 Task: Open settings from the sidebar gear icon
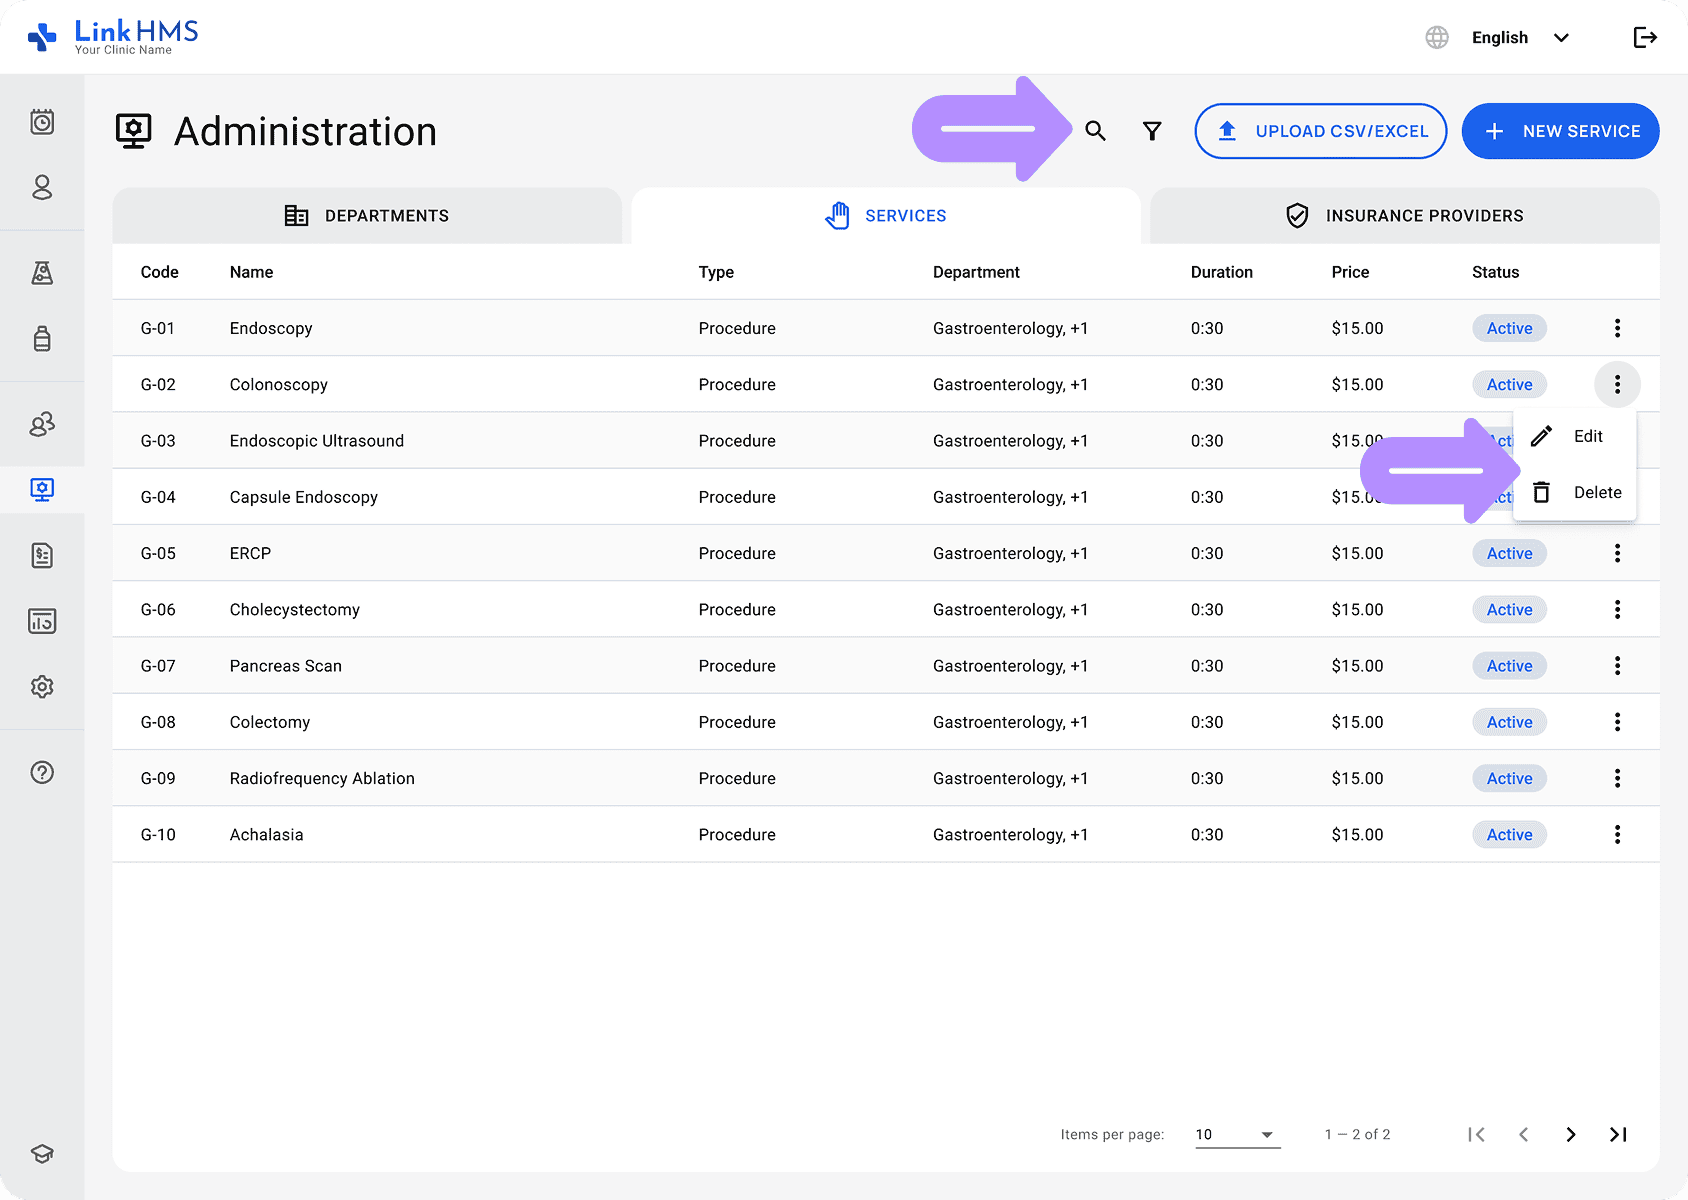42,686
